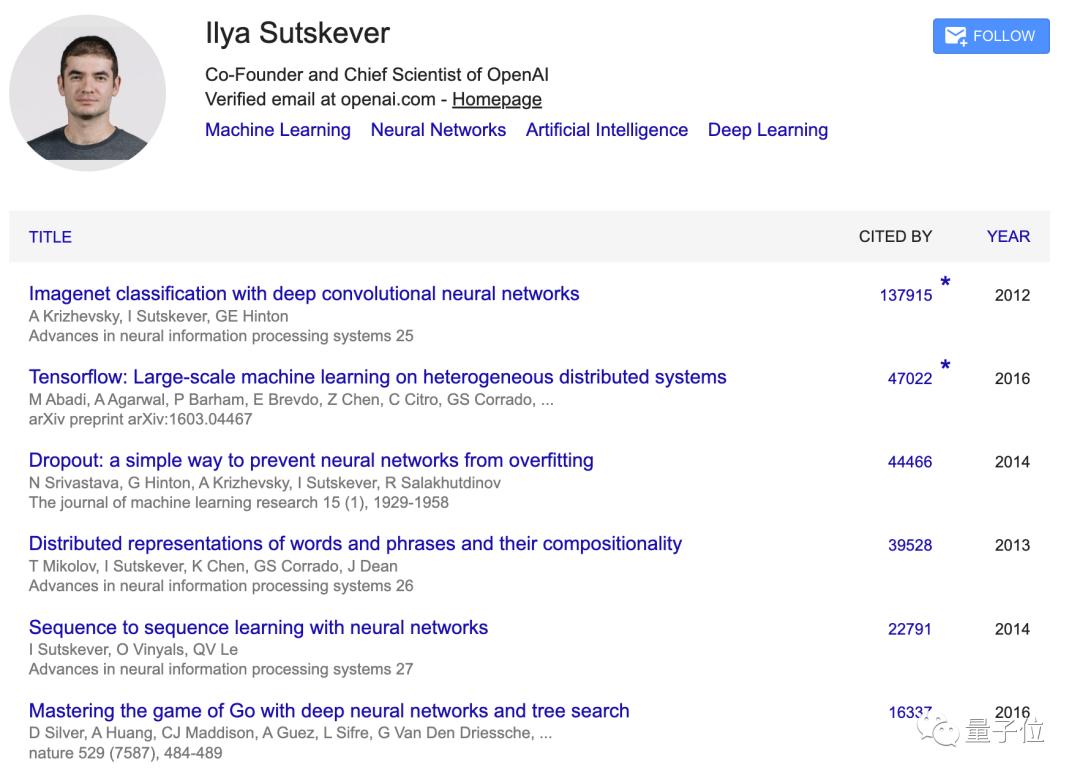Click the CITED BY column header
Viewport: 1080px width, 778px height.
pyautogui.click(x=895, y=236)
